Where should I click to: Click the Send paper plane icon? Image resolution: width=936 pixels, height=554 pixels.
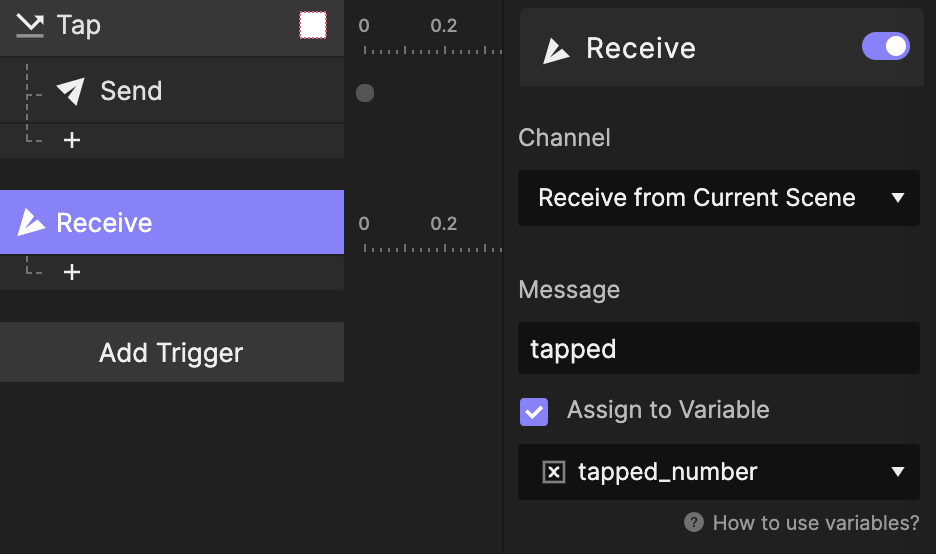tap(70, 91)
